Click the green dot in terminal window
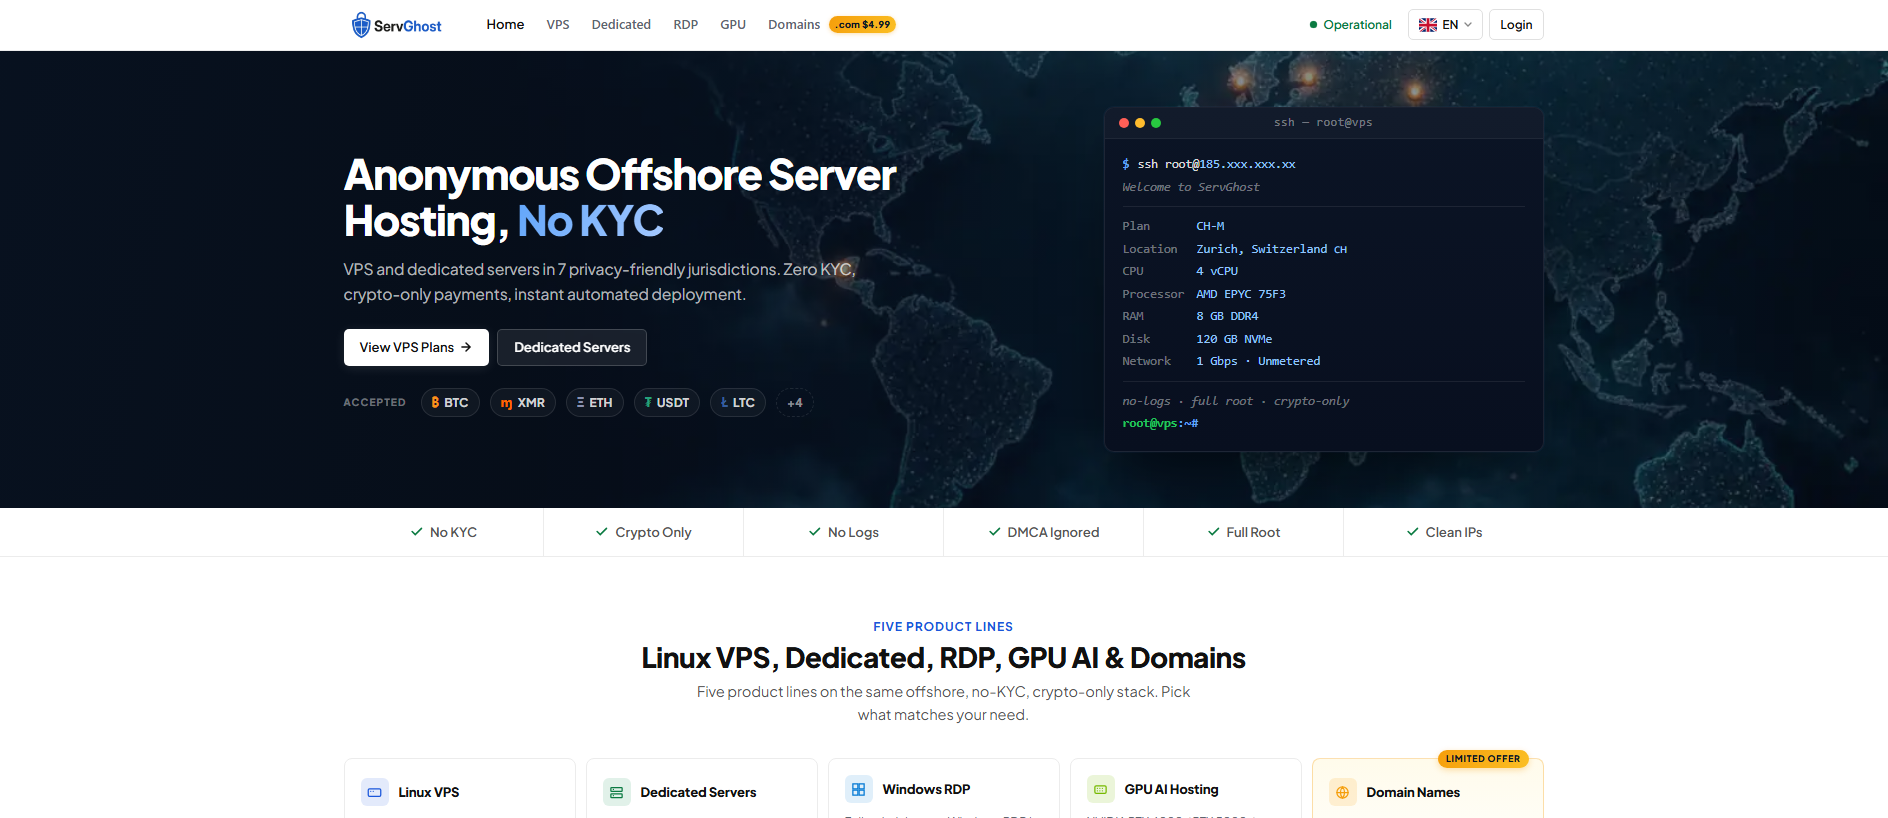This screenshot has height=818, width=1888. 1156,123
